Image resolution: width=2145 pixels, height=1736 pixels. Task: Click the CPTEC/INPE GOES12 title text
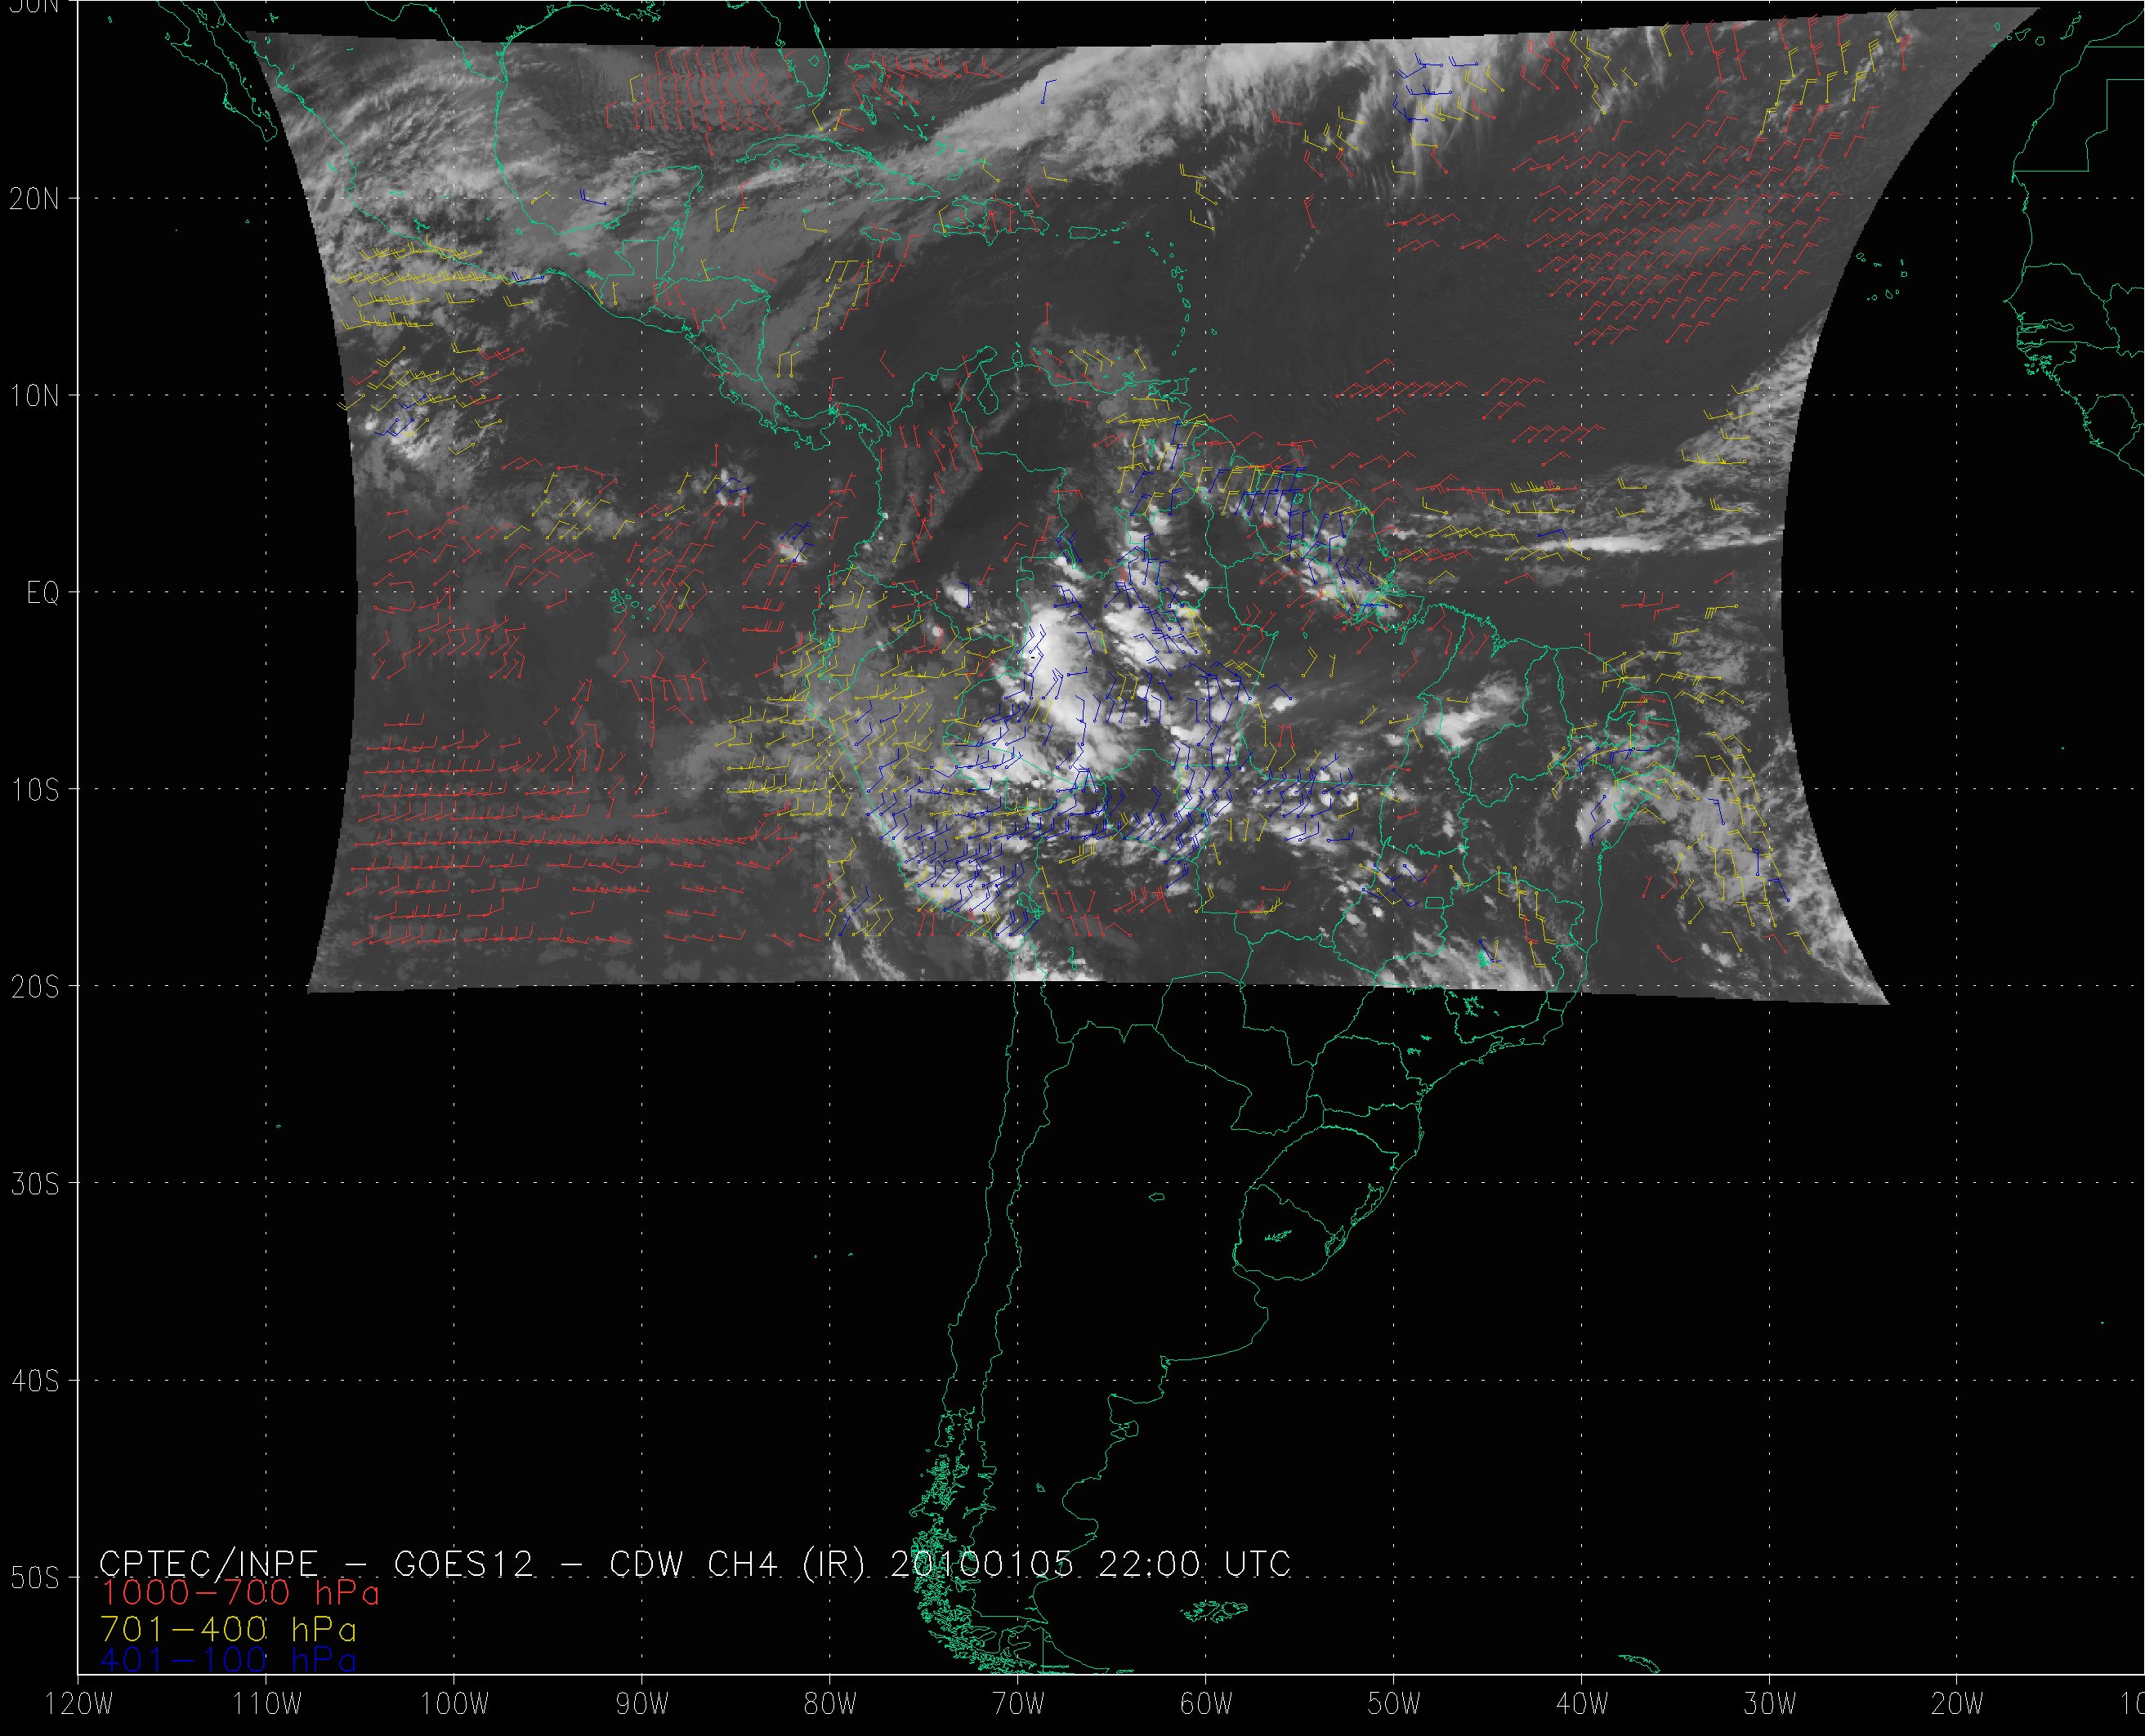click(x=316, y=1564)
